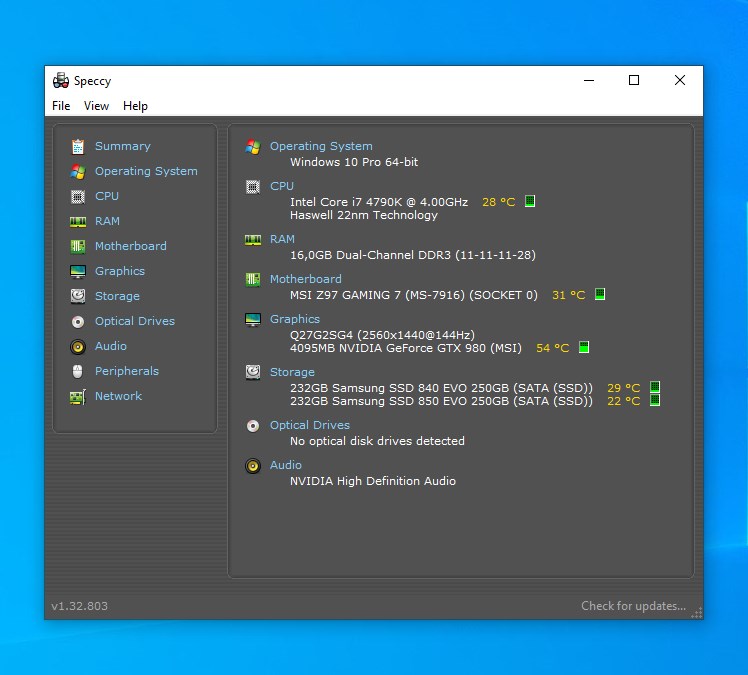Click the CPU chip icon in the sidebar
Viewport: 748px width, 675px height.
pos(78,197)
